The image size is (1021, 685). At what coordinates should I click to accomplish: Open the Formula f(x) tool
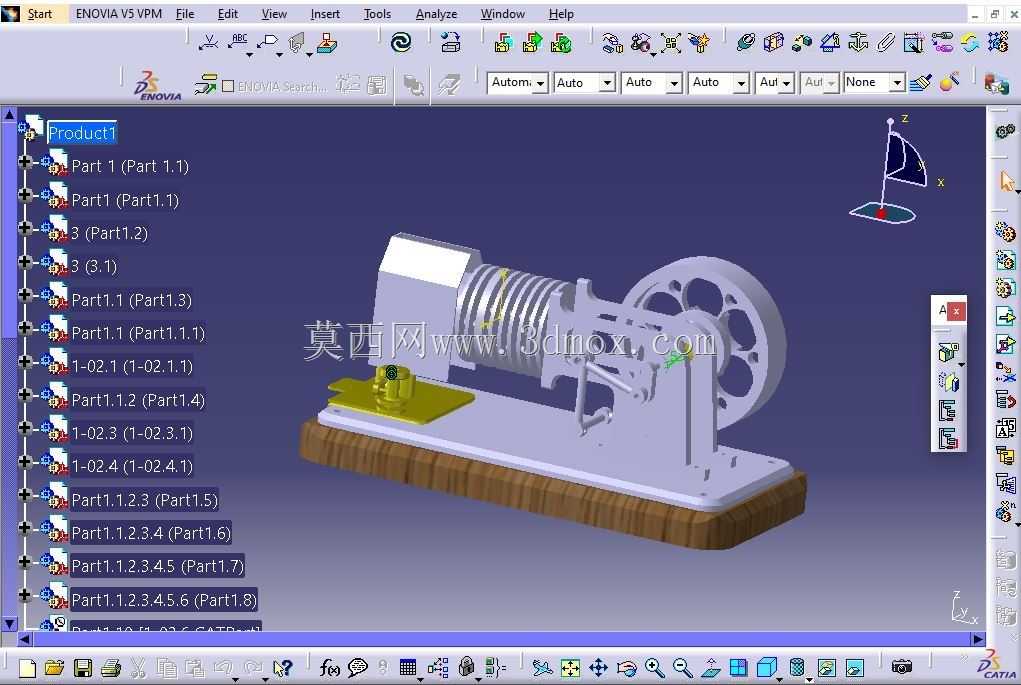click(x=329, y=667)
